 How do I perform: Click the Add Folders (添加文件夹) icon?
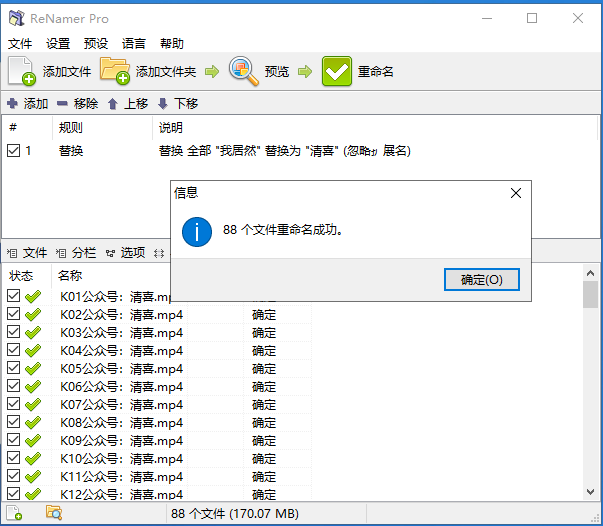pyautogui.click(x=115, y=71)
